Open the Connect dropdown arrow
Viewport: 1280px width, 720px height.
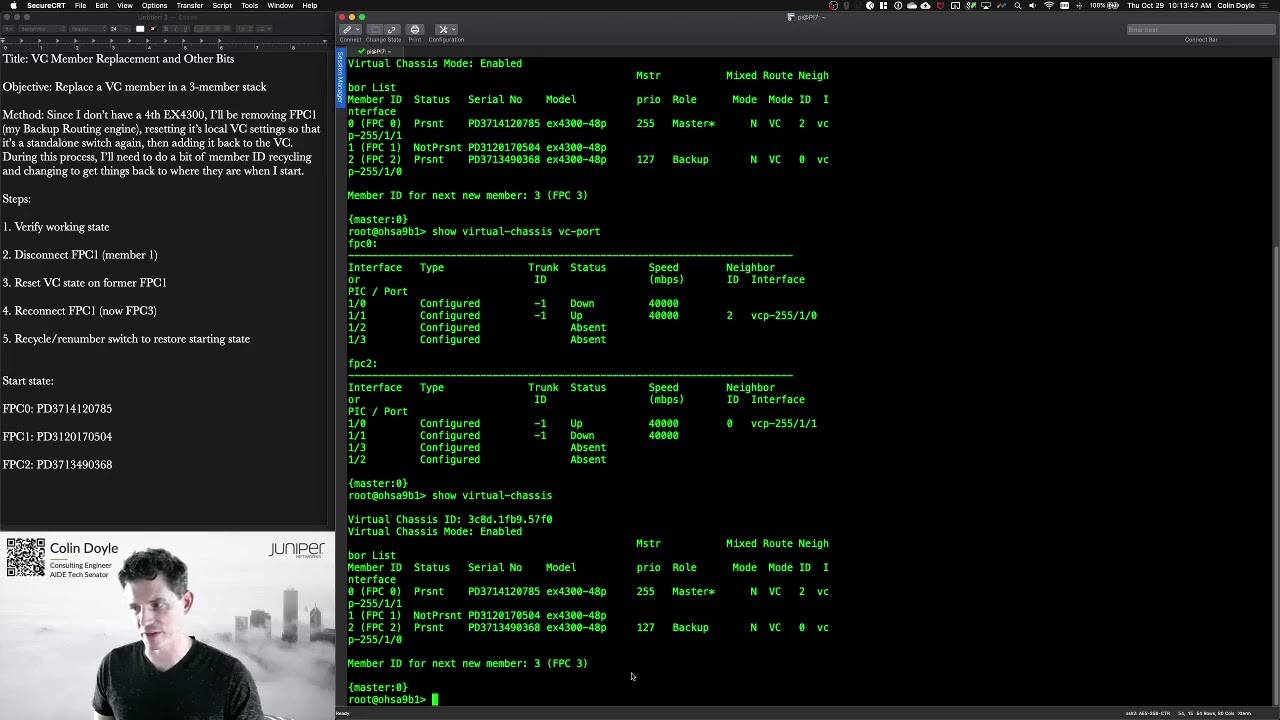point(358,30)
